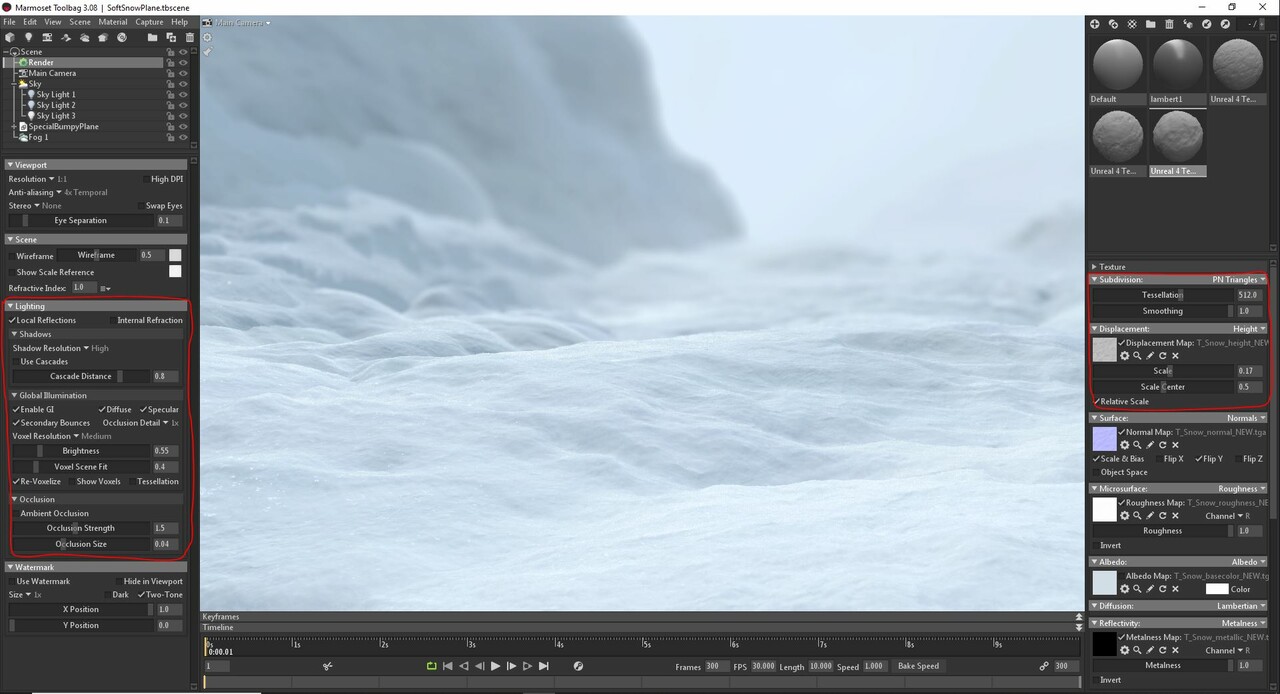Image resolution: width=1280 pixels, height=694 pixels.
Task: Enable Internal Refraction
Action: point(112,320)
